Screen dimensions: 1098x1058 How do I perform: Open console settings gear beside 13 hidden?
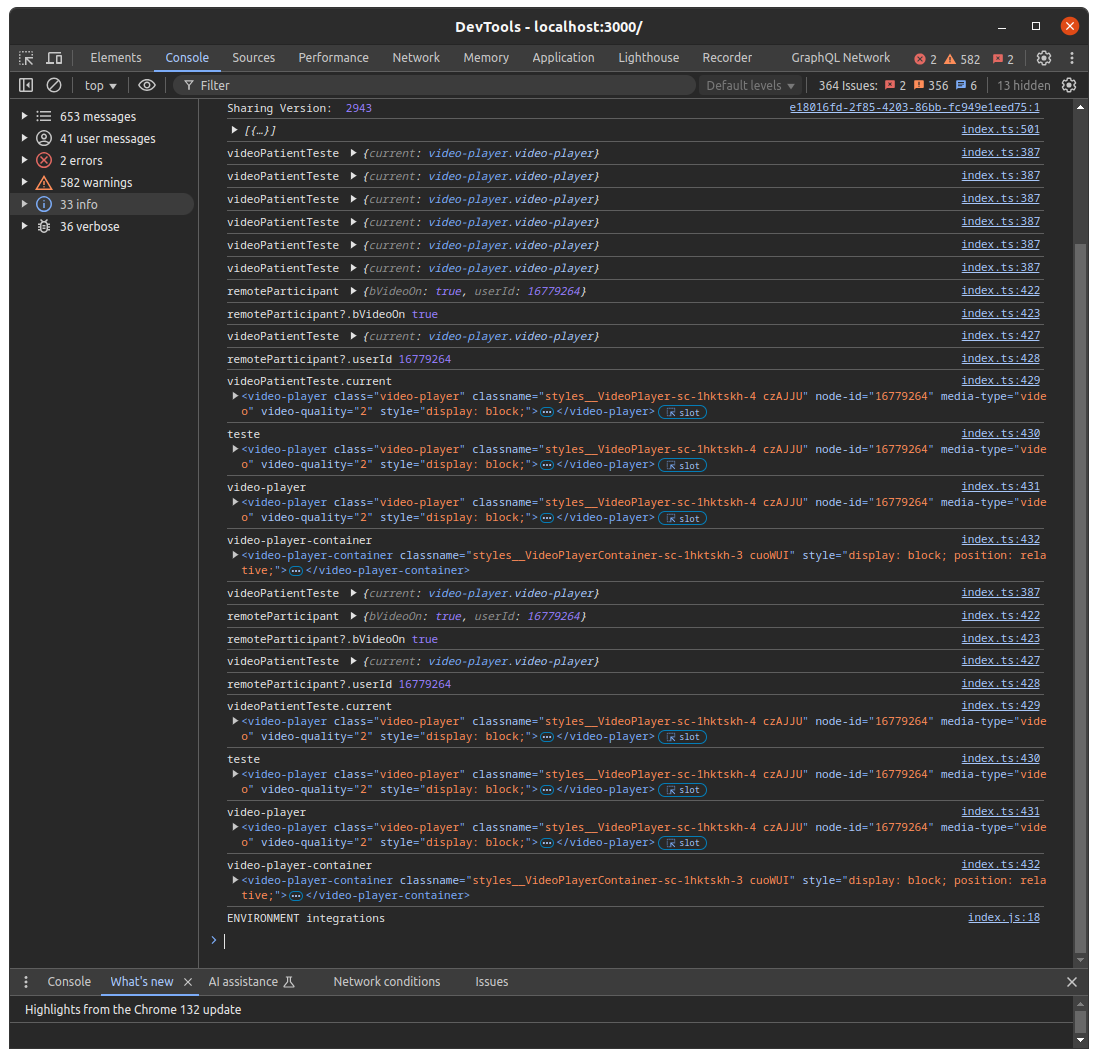pyautogui.click(x=1069, y=86)
